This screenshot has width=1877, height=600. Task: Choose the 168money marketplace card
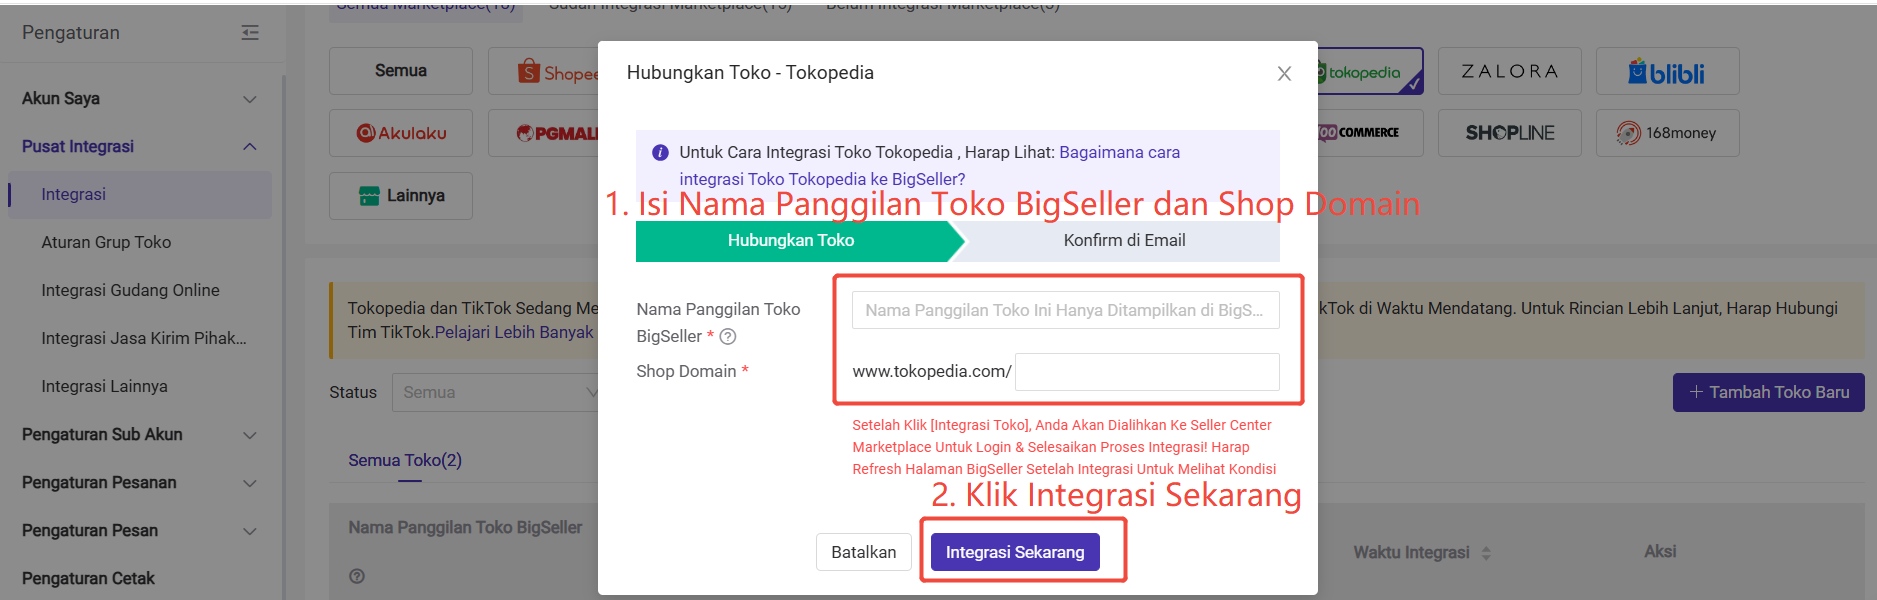1667,133
